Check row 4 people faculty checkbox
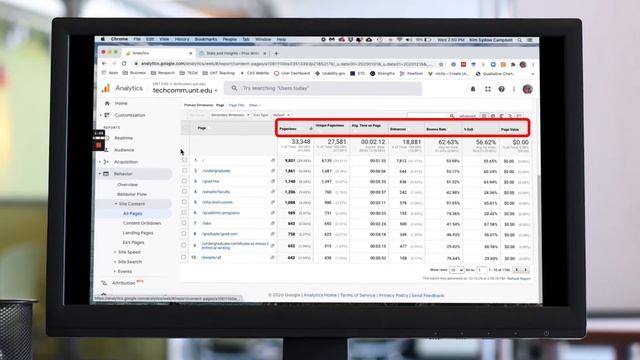Screen dimensions: 640x360 click(184, 191)
